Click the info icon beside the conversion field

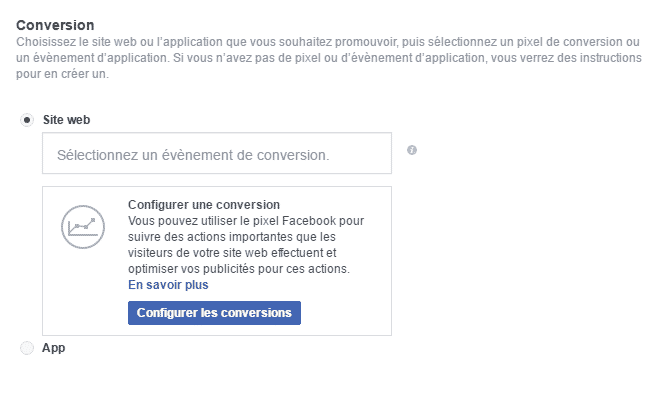coord(412,150)
